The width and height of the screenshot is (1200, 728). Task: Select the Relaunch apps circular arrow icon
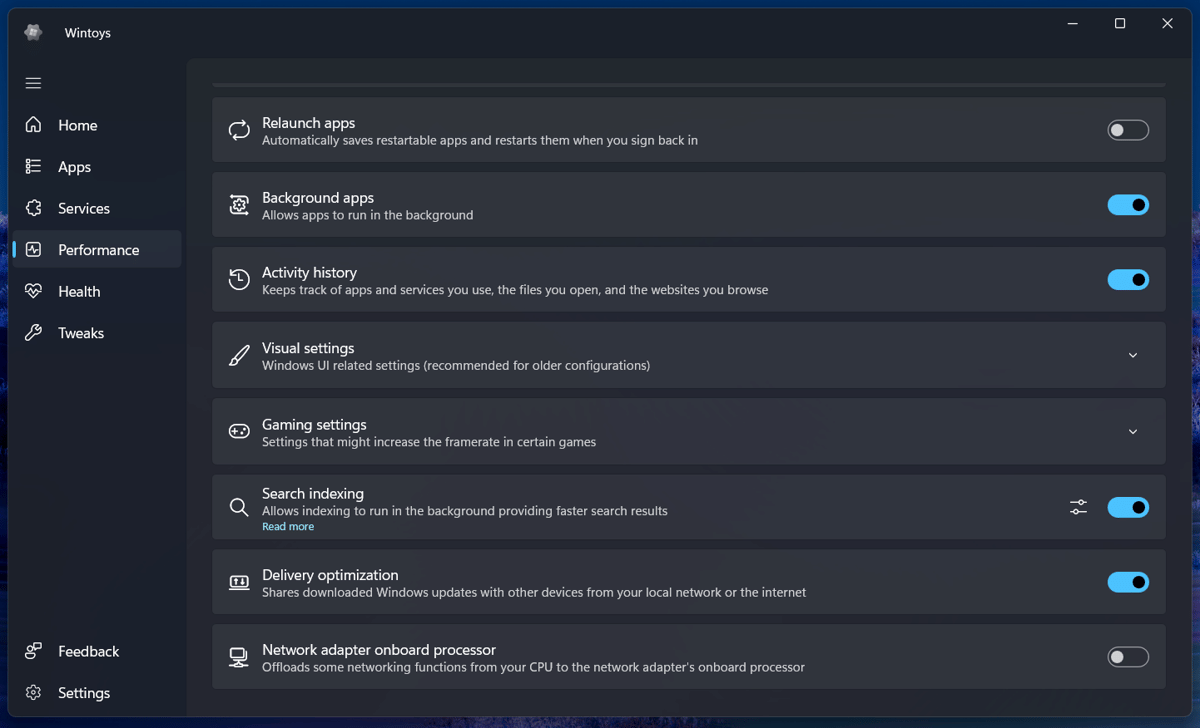click(239, 130)
